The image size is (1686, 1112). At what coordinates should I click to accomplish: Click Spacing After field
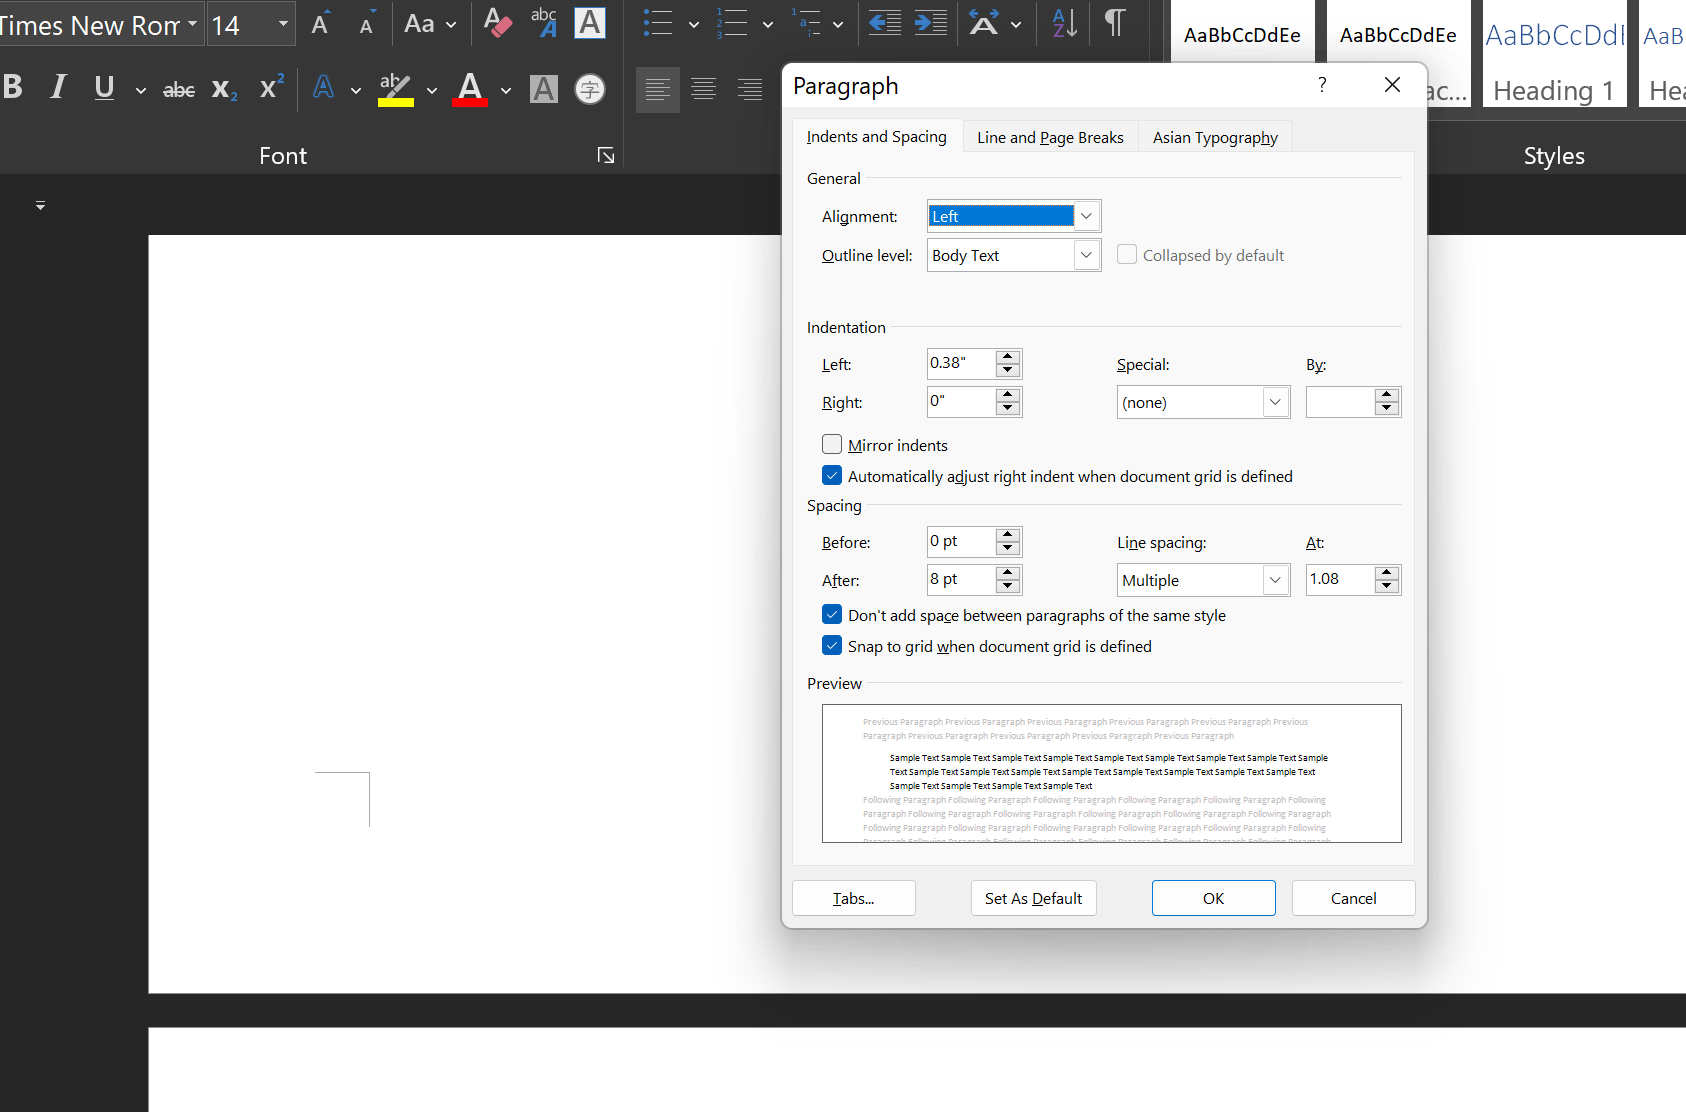click(x=961, y=580)
